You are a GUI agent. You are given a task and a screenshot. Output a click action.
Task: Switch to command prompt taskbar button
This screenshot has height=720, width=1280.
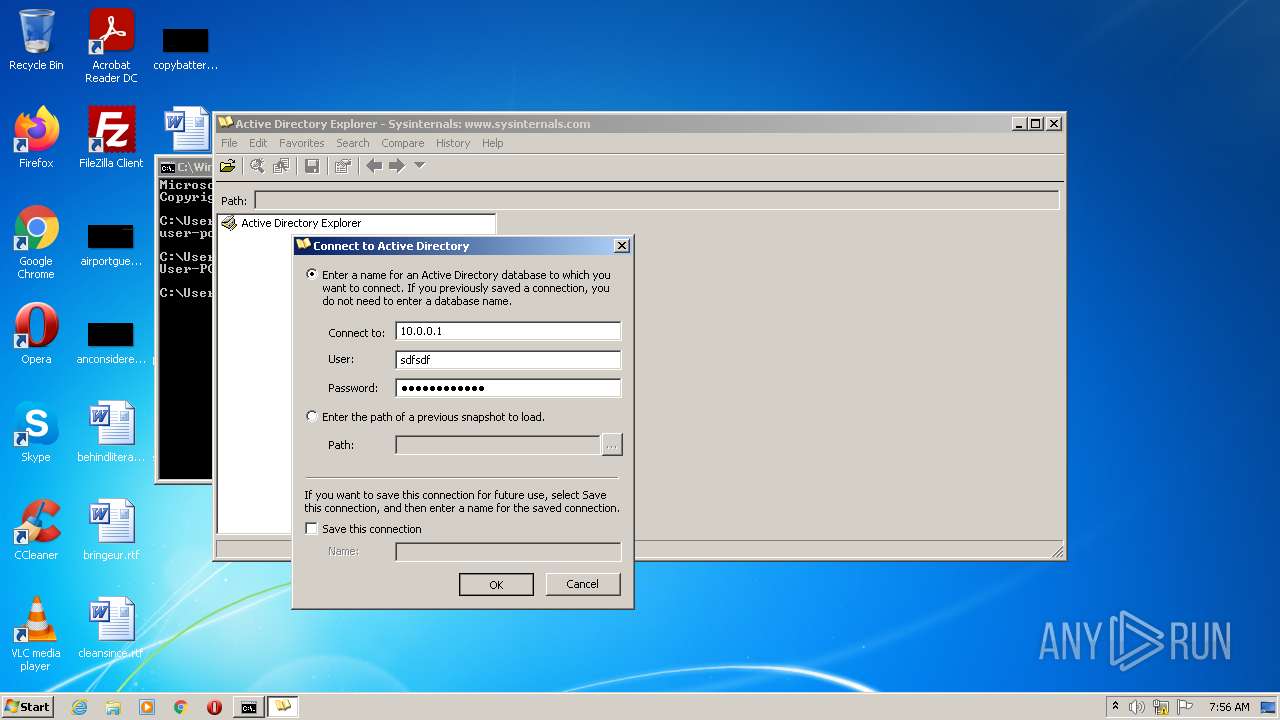click(248, 707)
